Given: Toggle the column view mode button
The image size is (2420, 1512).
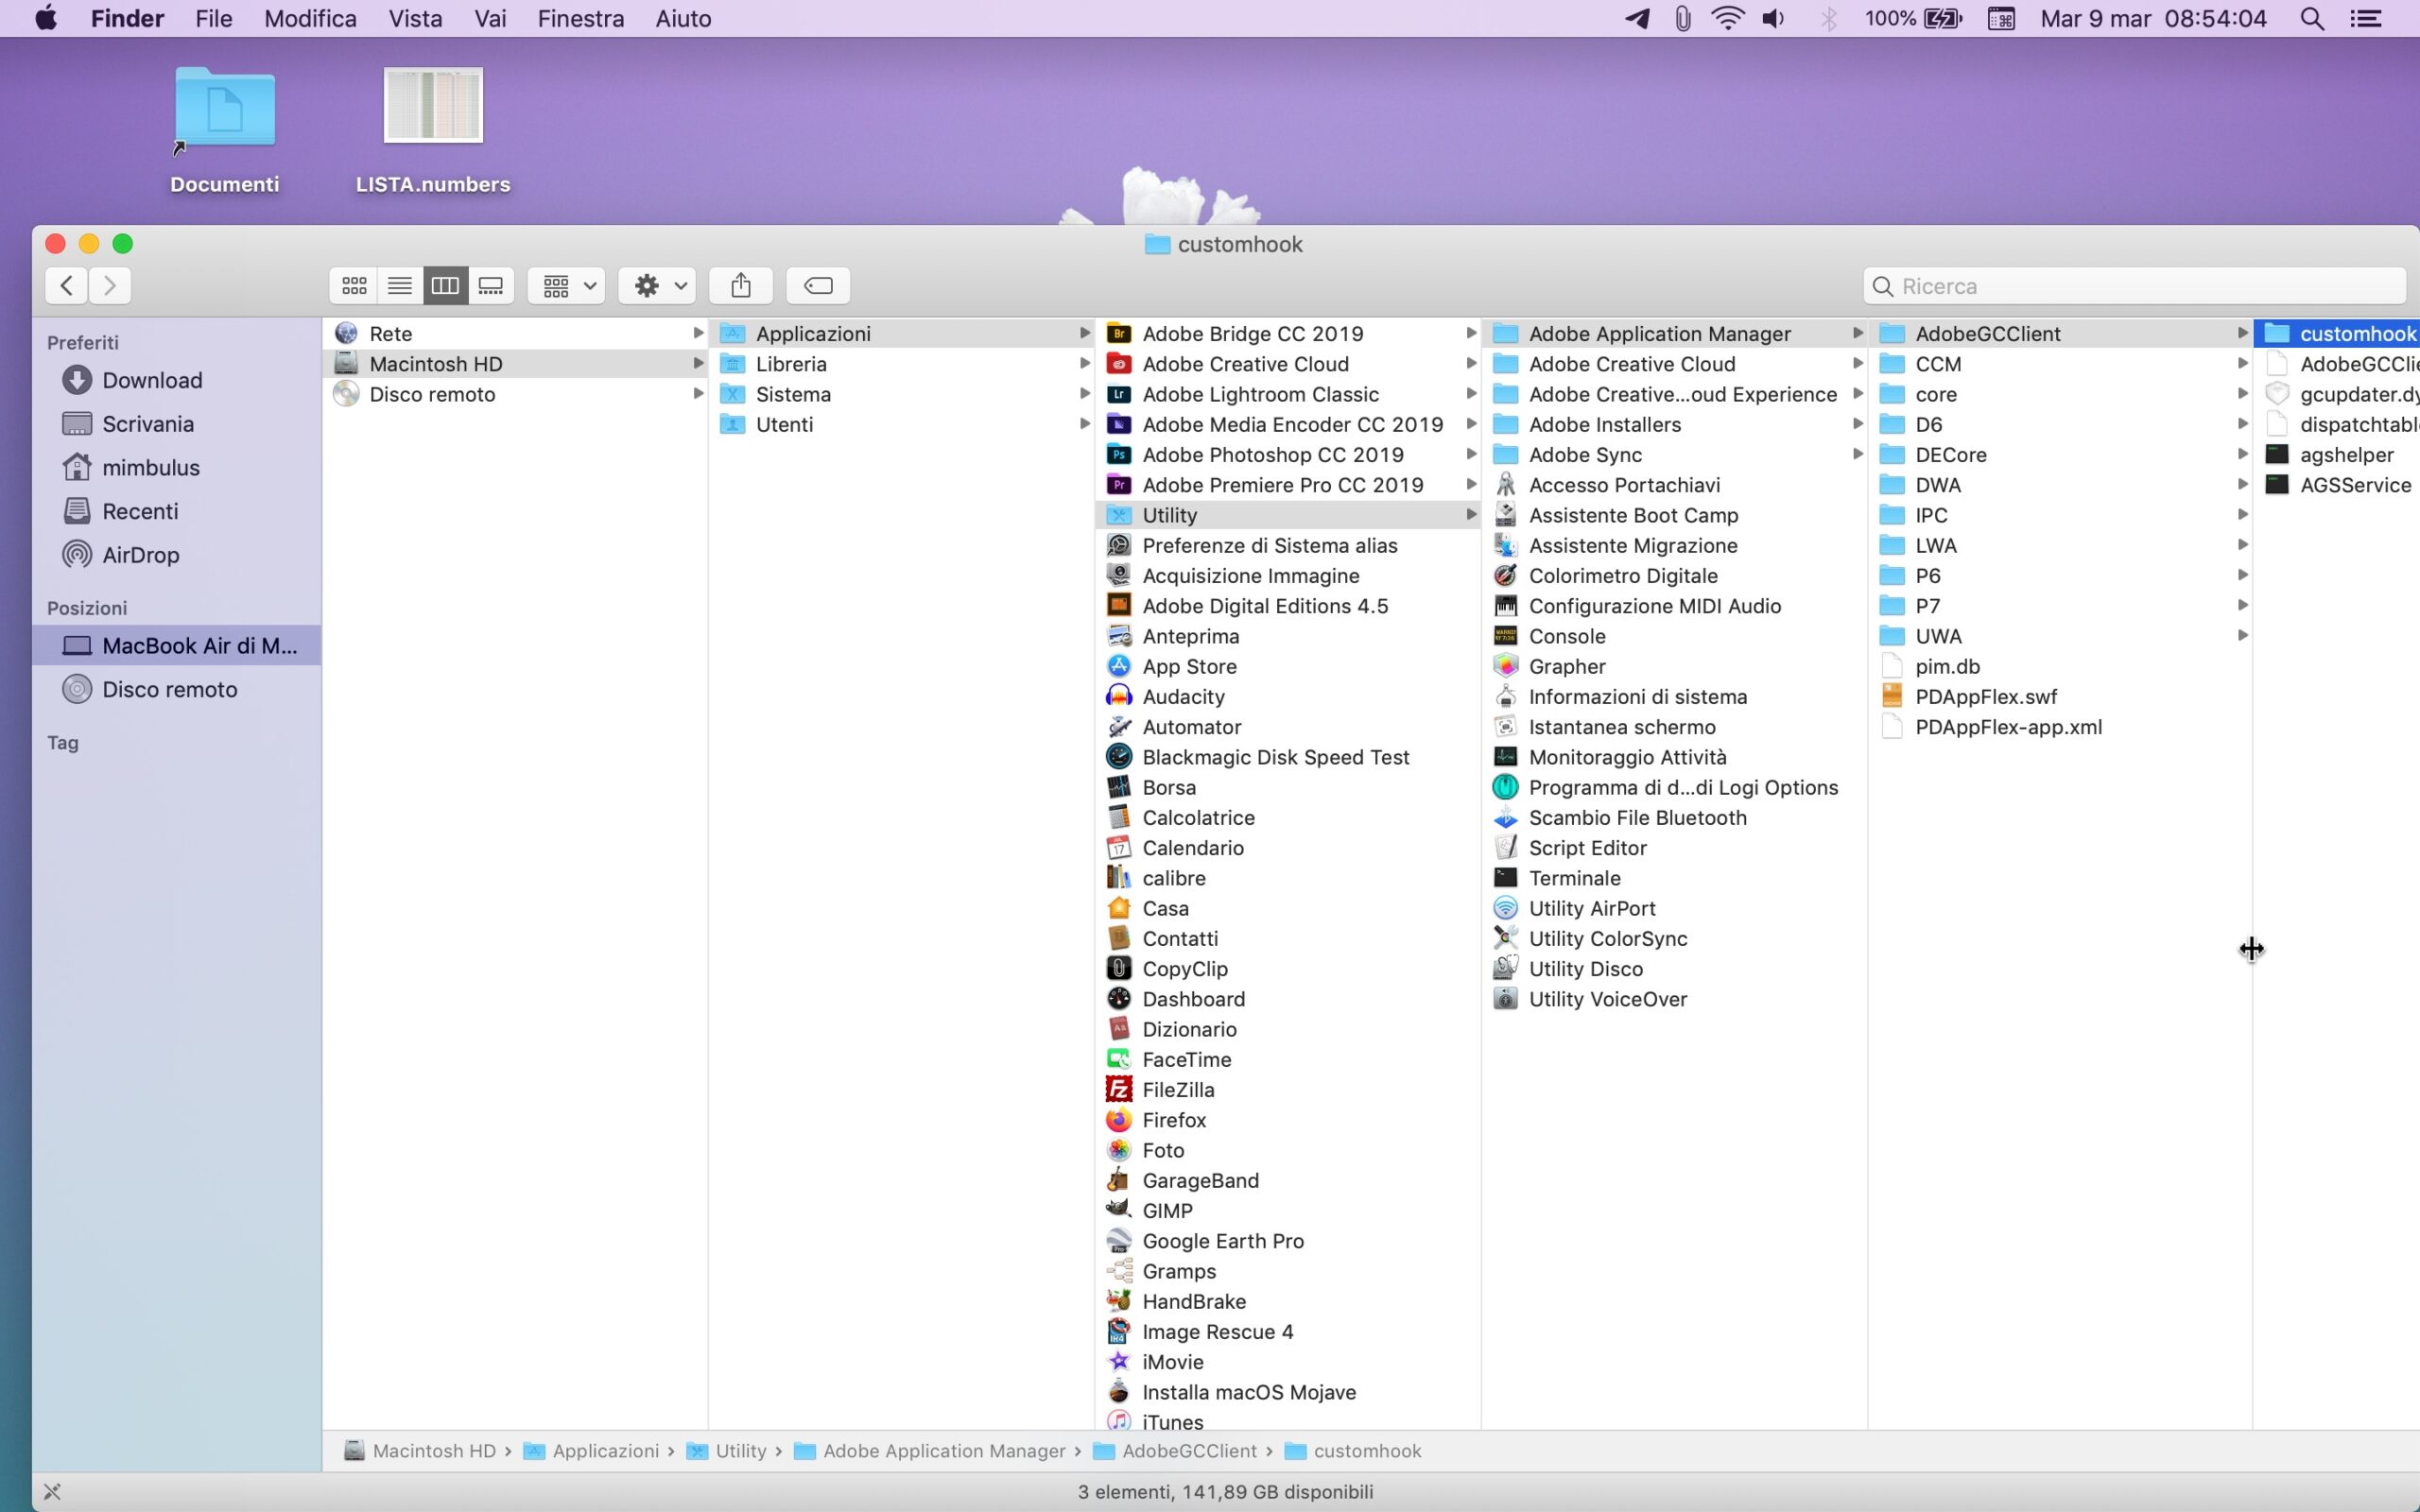Looking at the screenshot, I should [445, 286].
